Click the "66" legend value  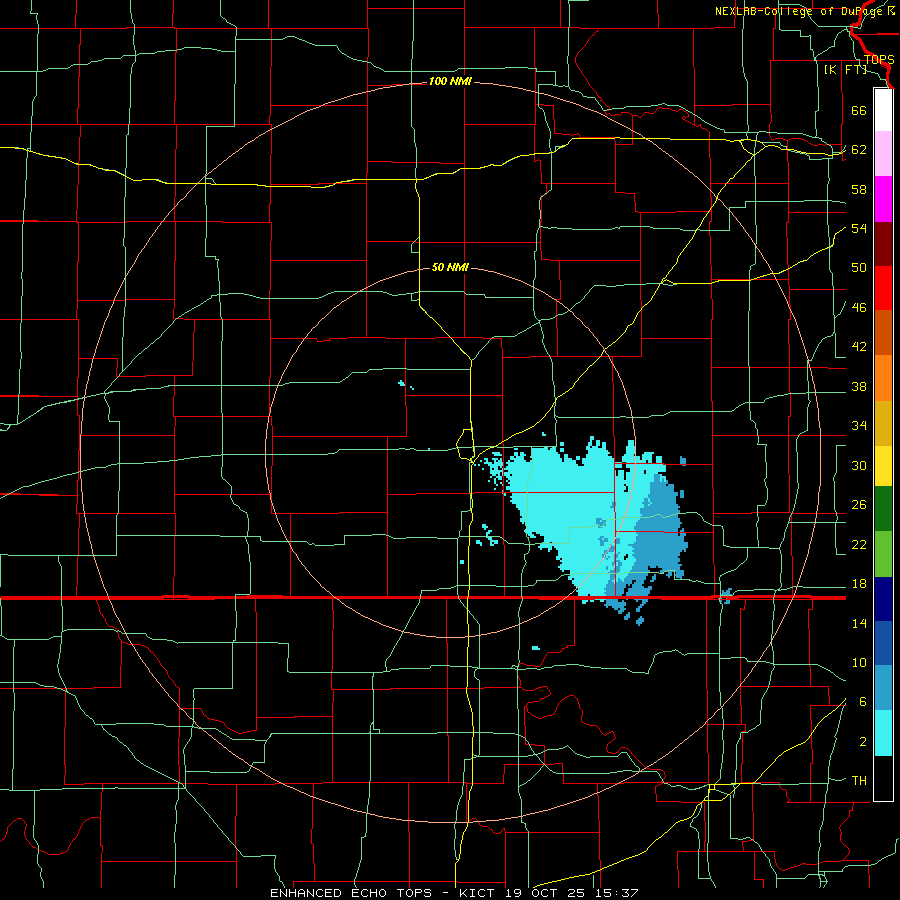[859, 110]
